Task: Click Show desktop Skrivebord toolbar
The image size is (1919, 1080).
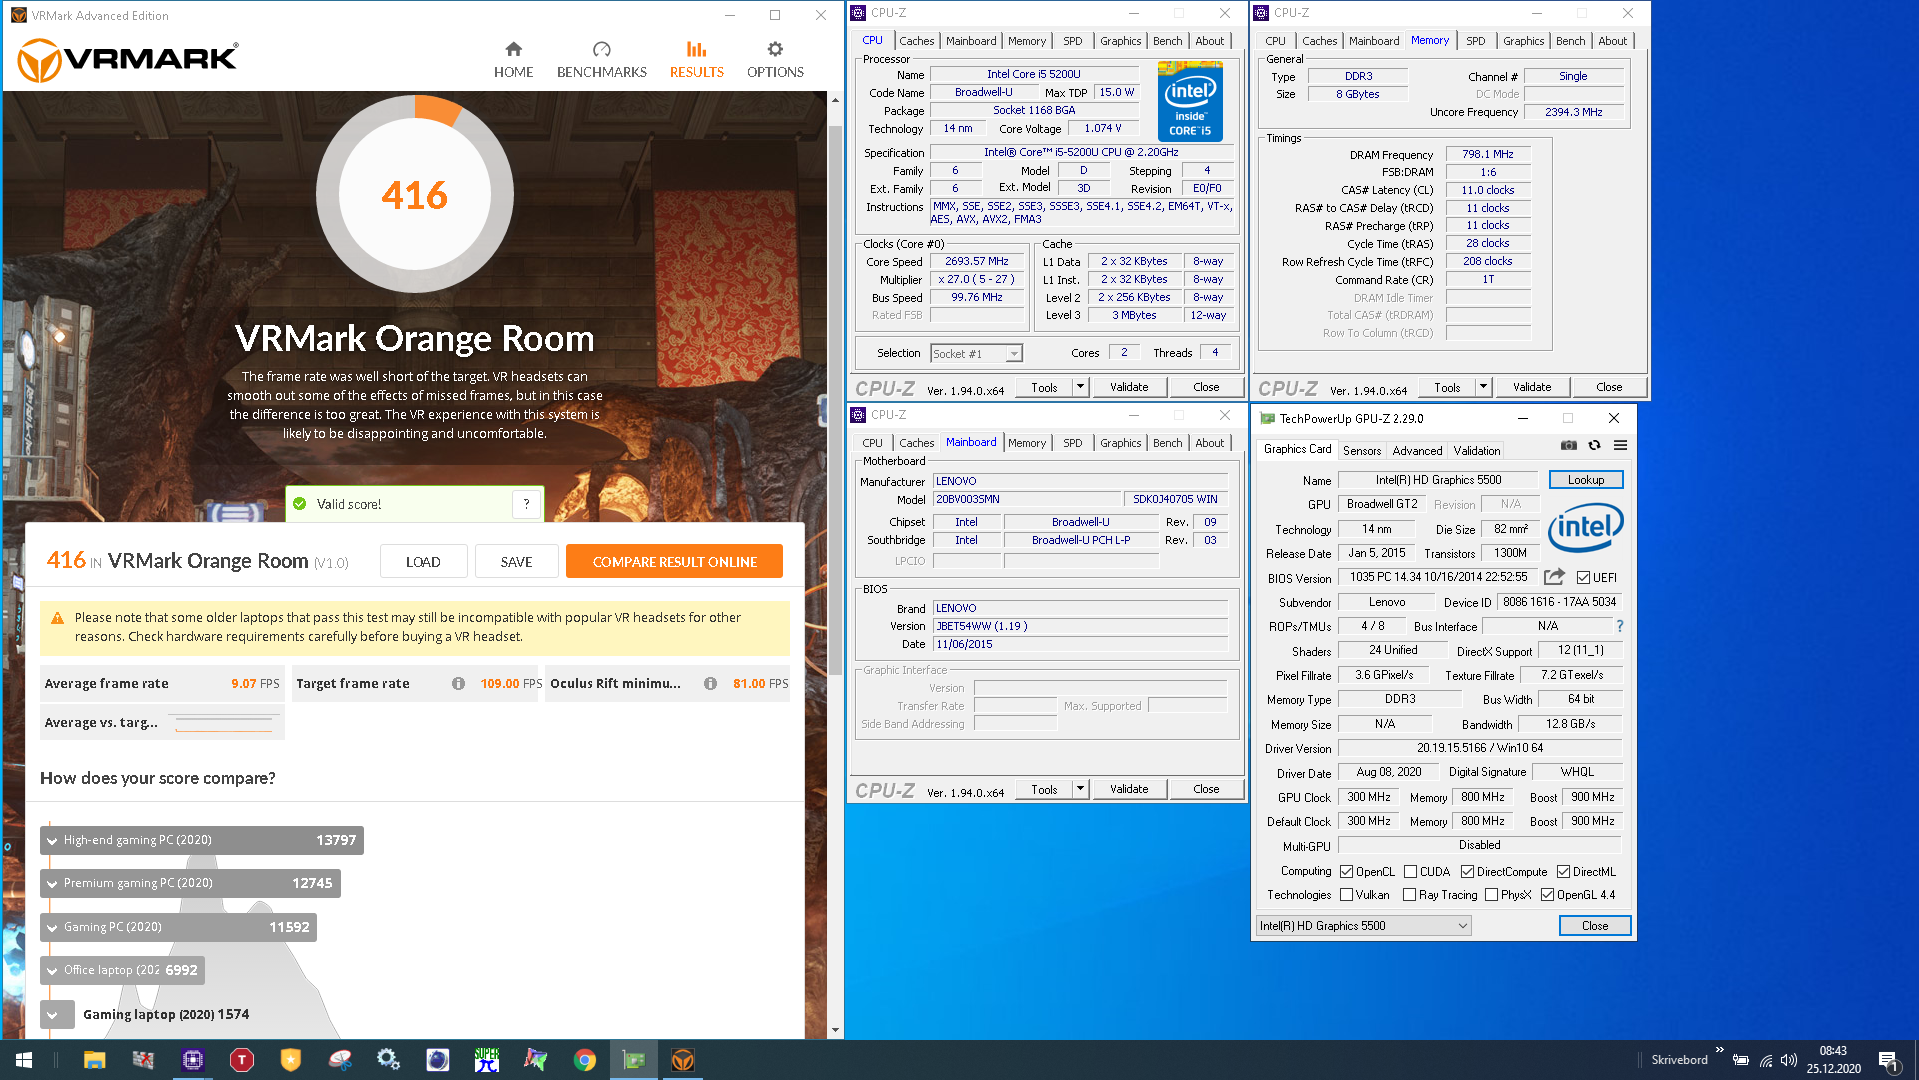Action: coord(1679,1060)
